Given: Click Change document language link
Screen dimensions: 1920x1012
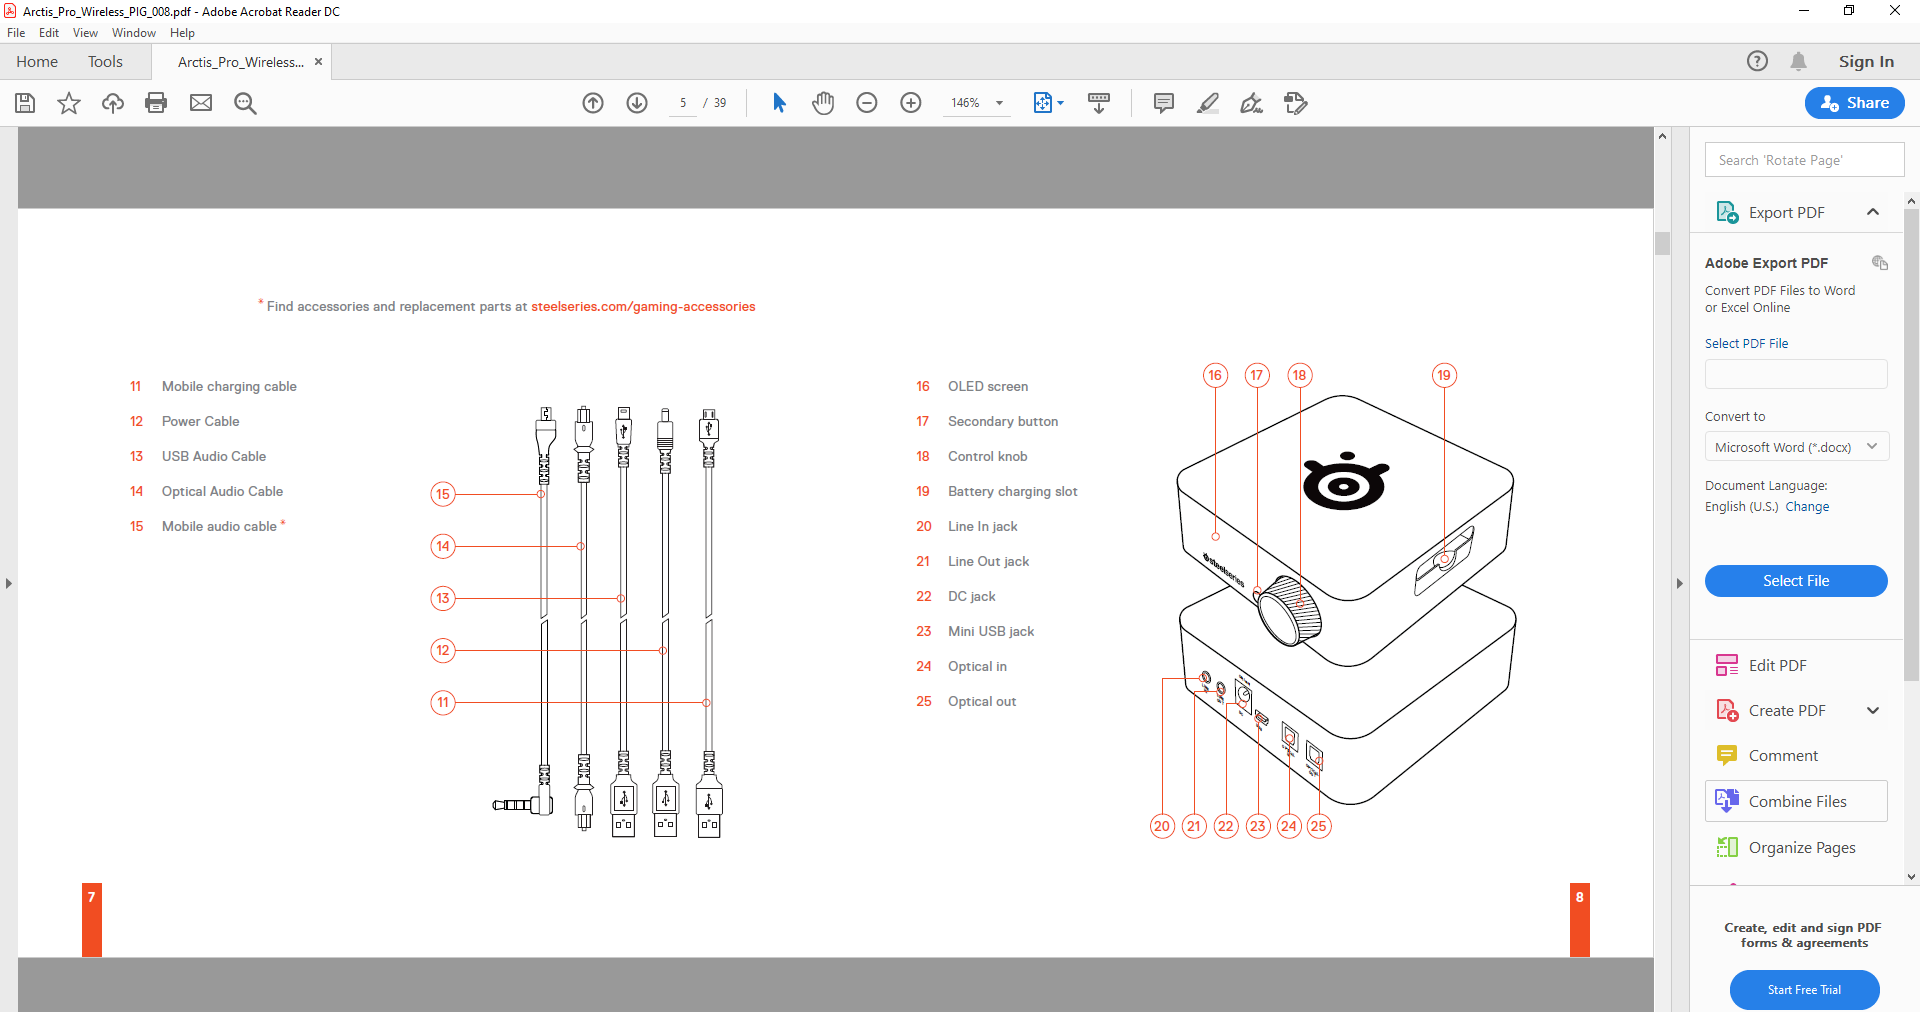Looking at the screenshot, I should [x=1807, y=507].
